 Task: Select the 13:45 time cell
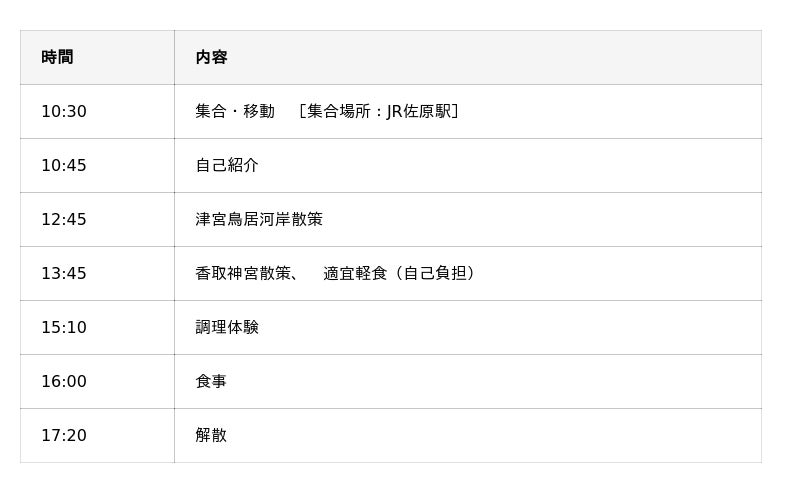(64, 274)
